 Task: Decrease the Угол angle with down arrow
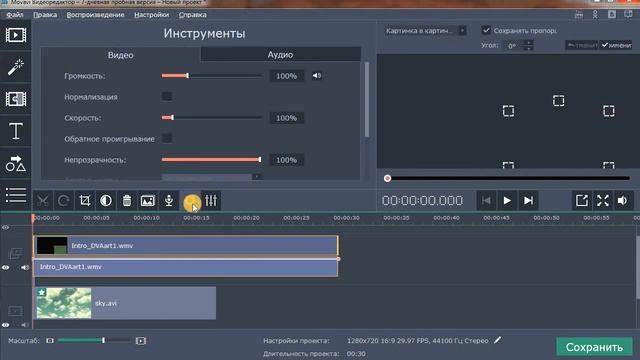(528, 48)
